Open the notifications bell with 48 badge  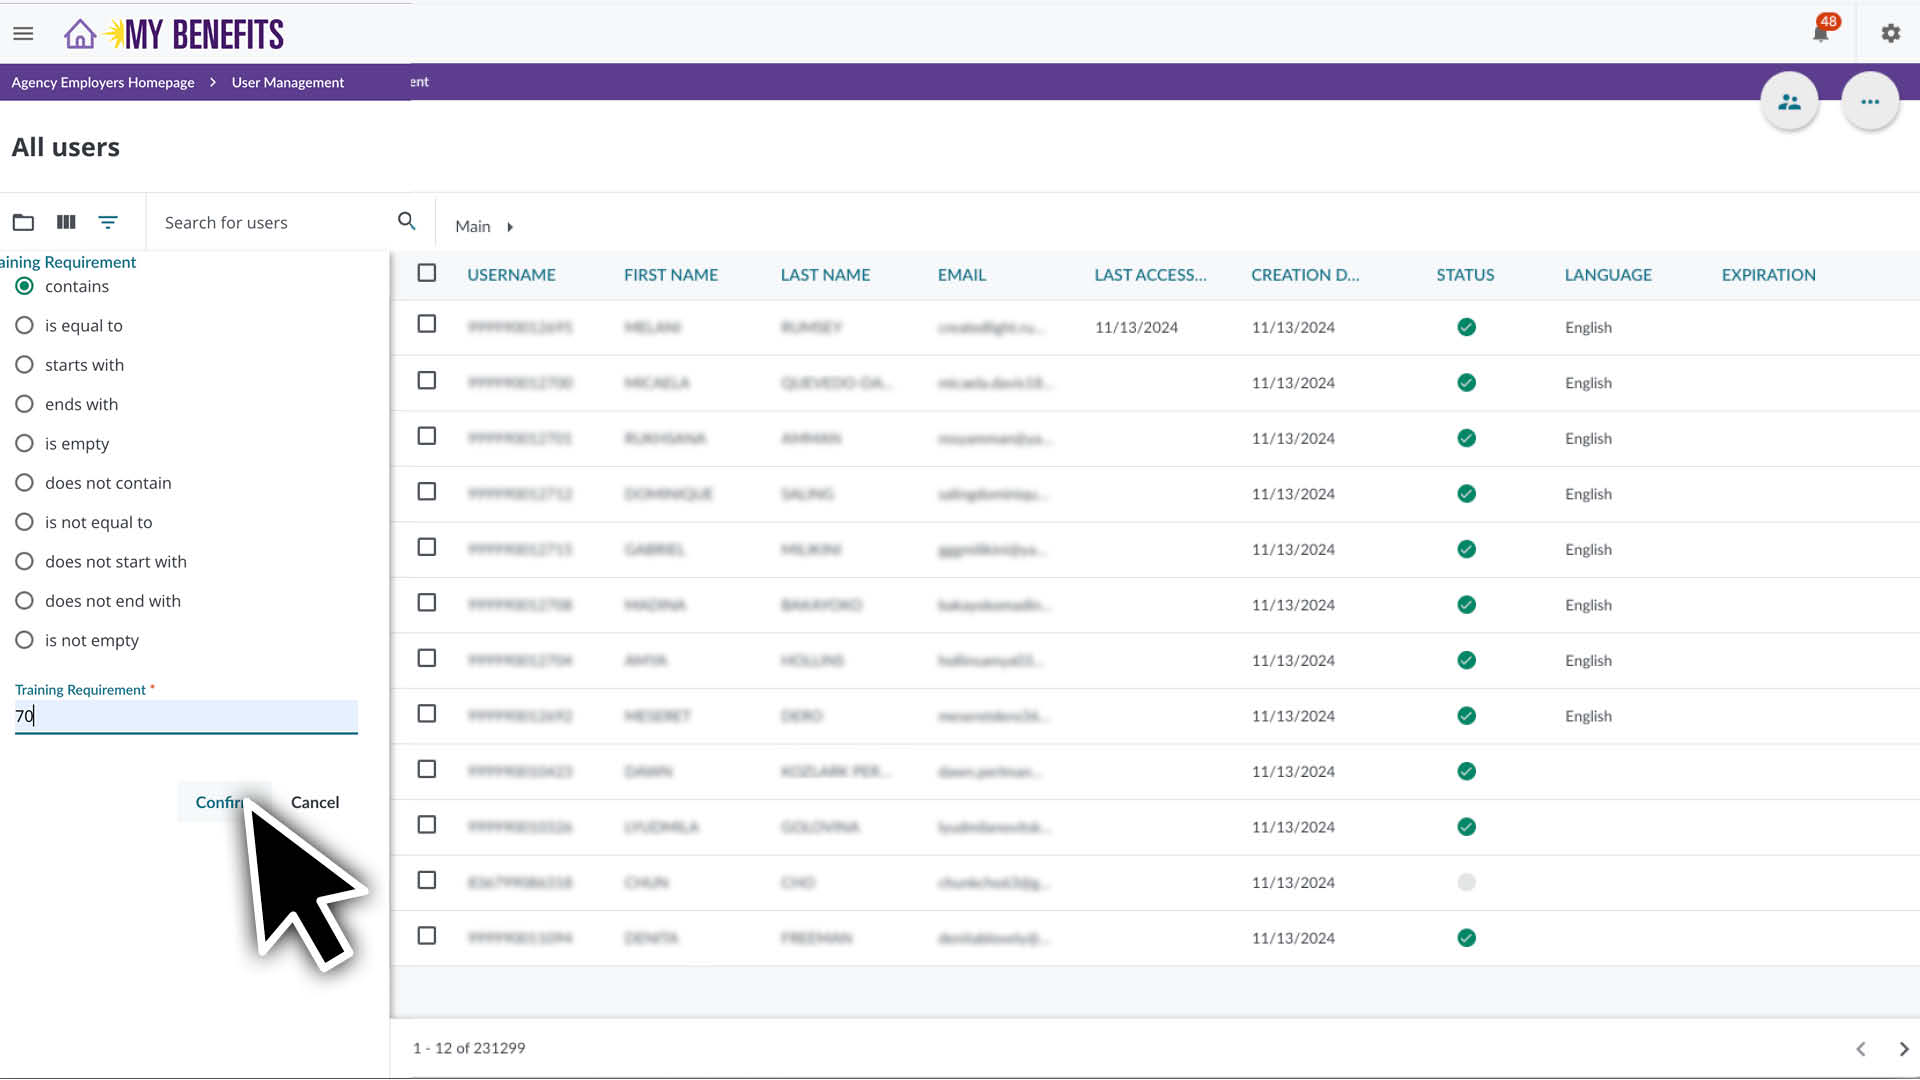[x=1820, y=32]
